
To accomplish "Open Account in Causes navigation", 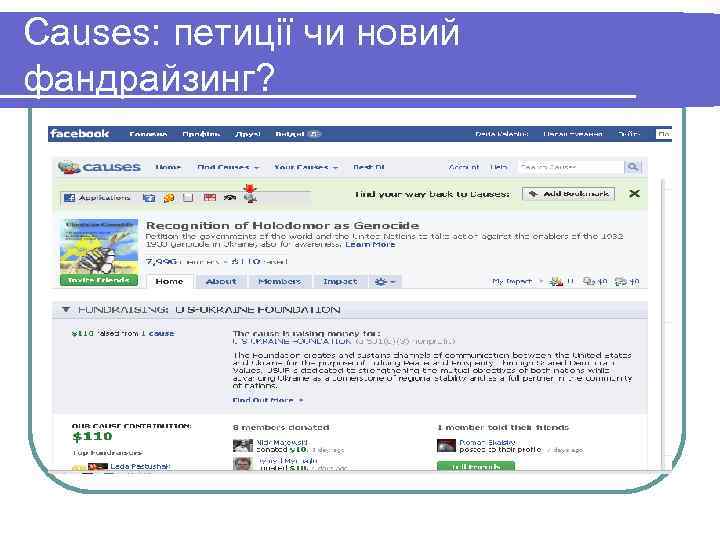I will pos(464,167).
